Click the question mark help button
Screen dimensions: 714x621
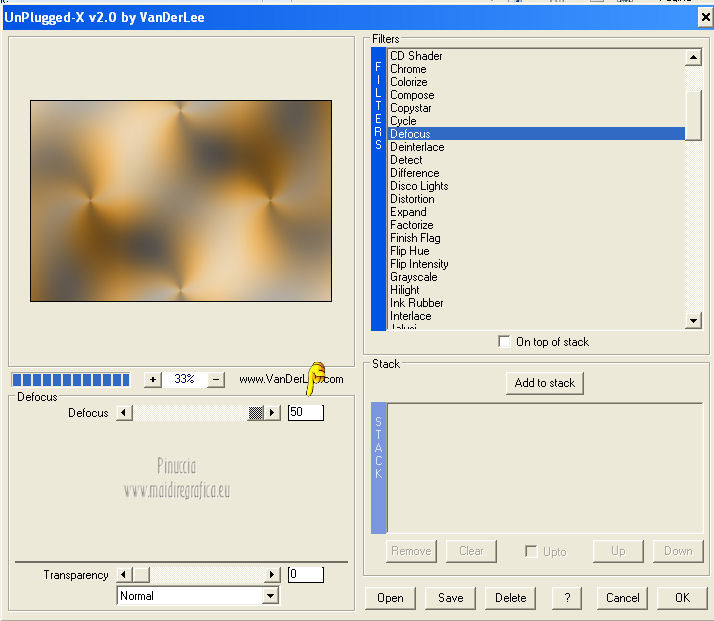[567, 598]
